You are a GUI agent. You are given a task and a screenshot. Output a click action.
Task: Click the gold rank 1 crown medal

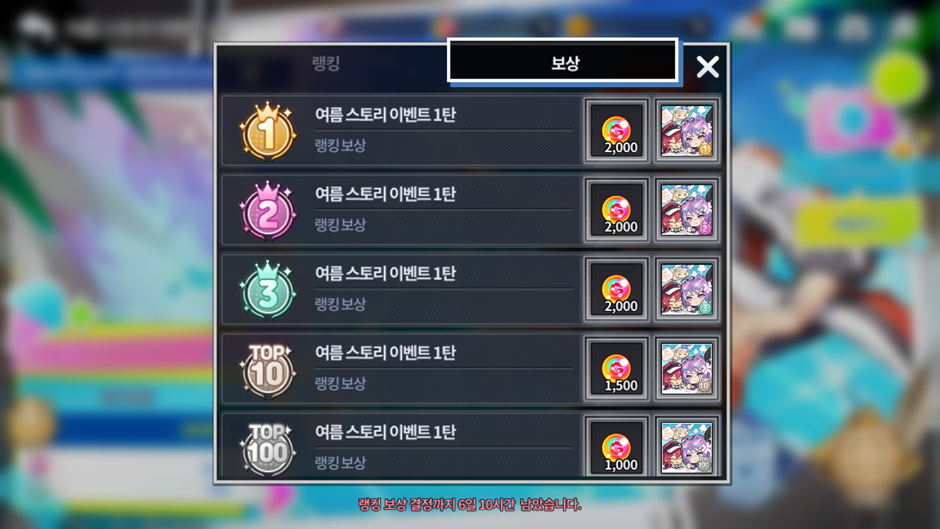(x=268, y=131)
